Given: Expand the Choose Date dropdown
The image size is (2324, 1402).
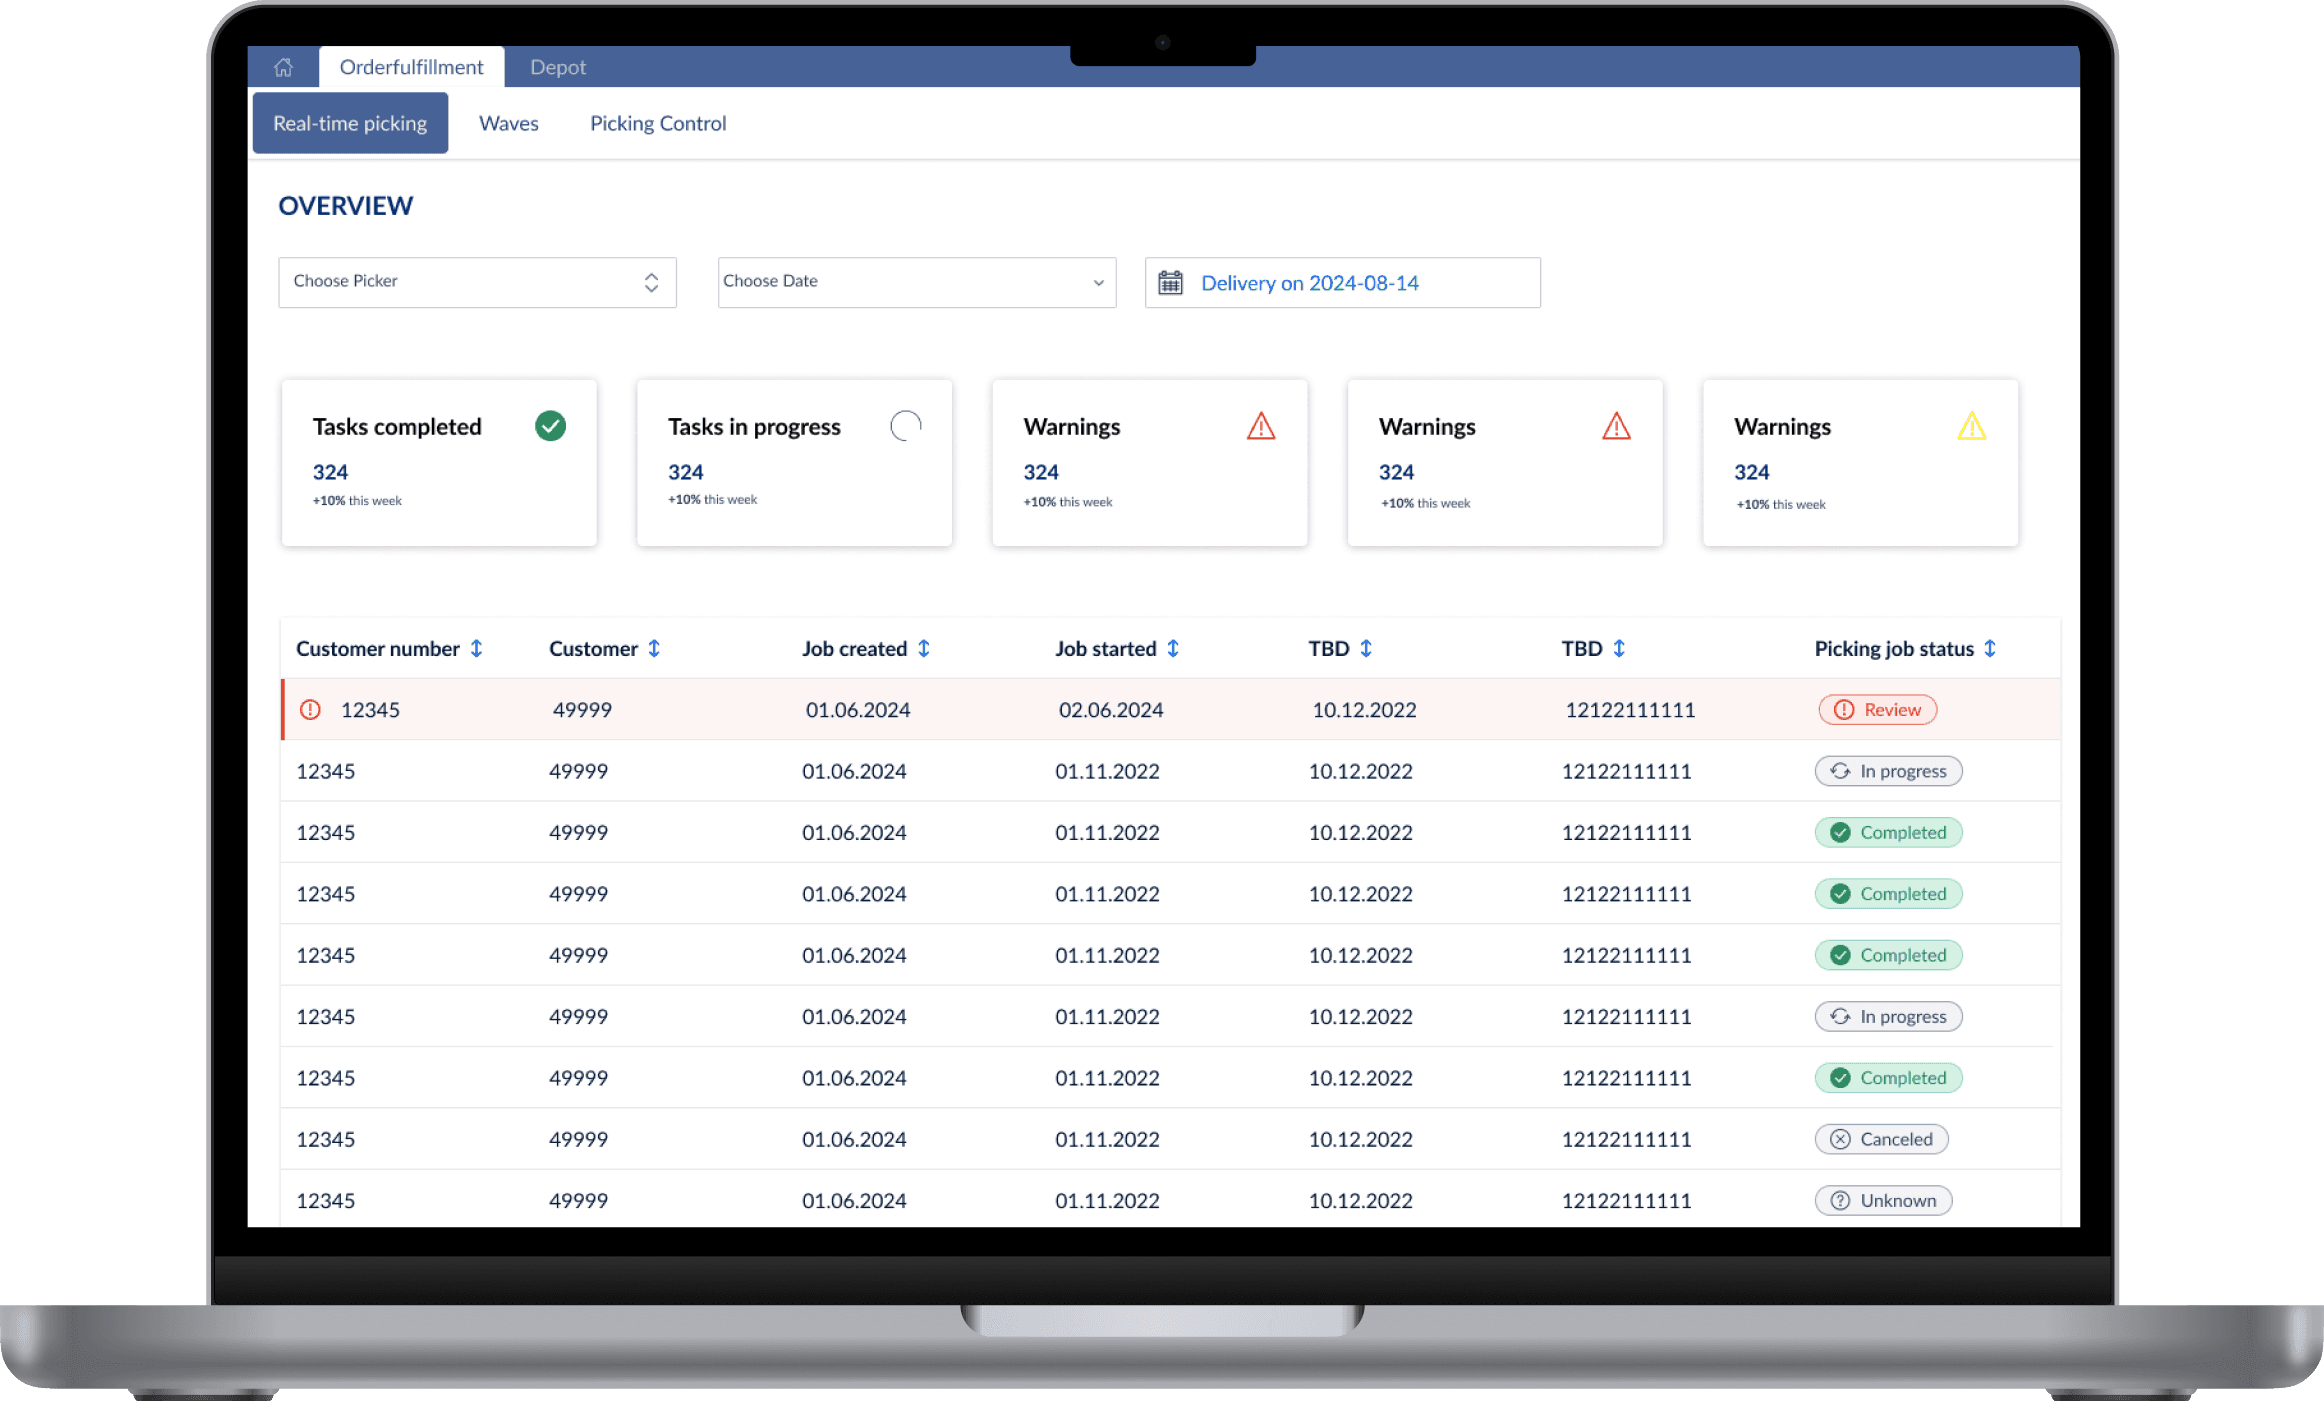Looking at the screenshot, I should 916,282.
